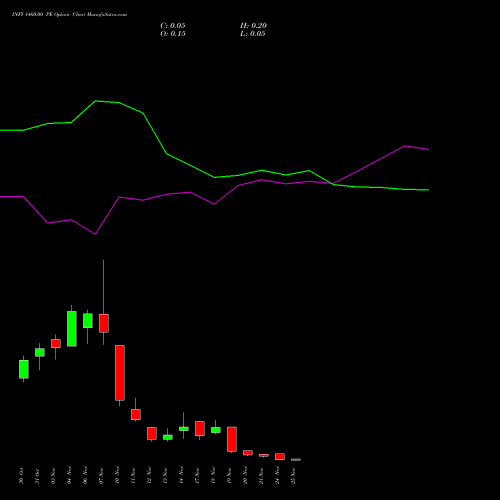Click the "21 Nov" date label

tap(261, 476)
